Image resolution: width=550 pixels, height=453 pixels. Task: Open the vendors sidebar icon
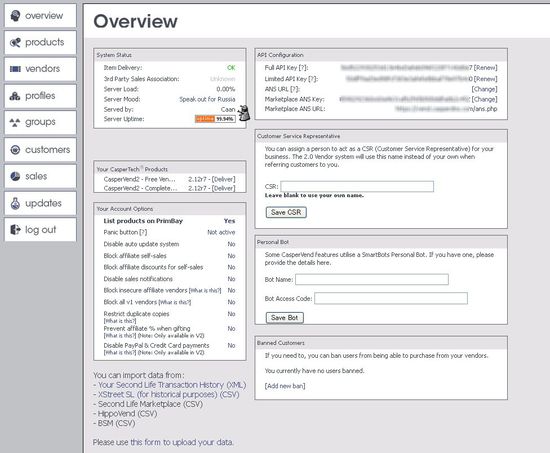[15, 69]
